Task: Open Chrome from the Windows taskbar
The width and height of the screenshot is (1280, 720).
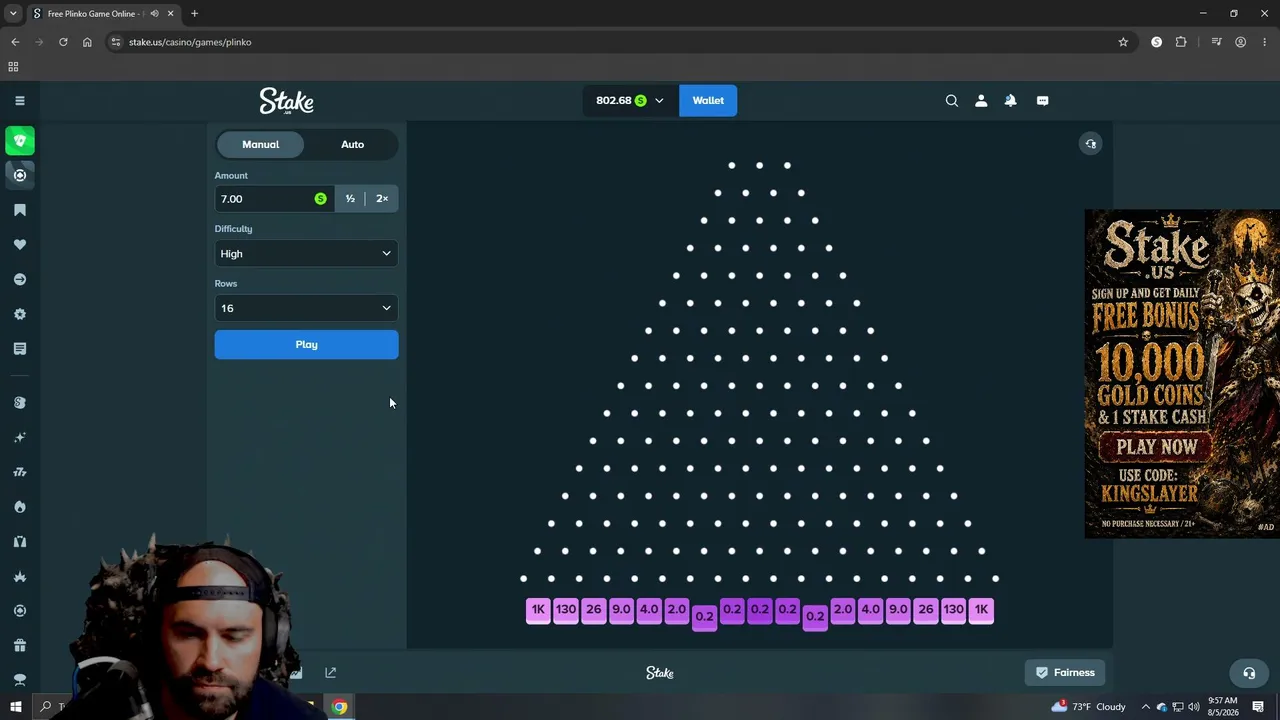Action: [x=340, y=707]
